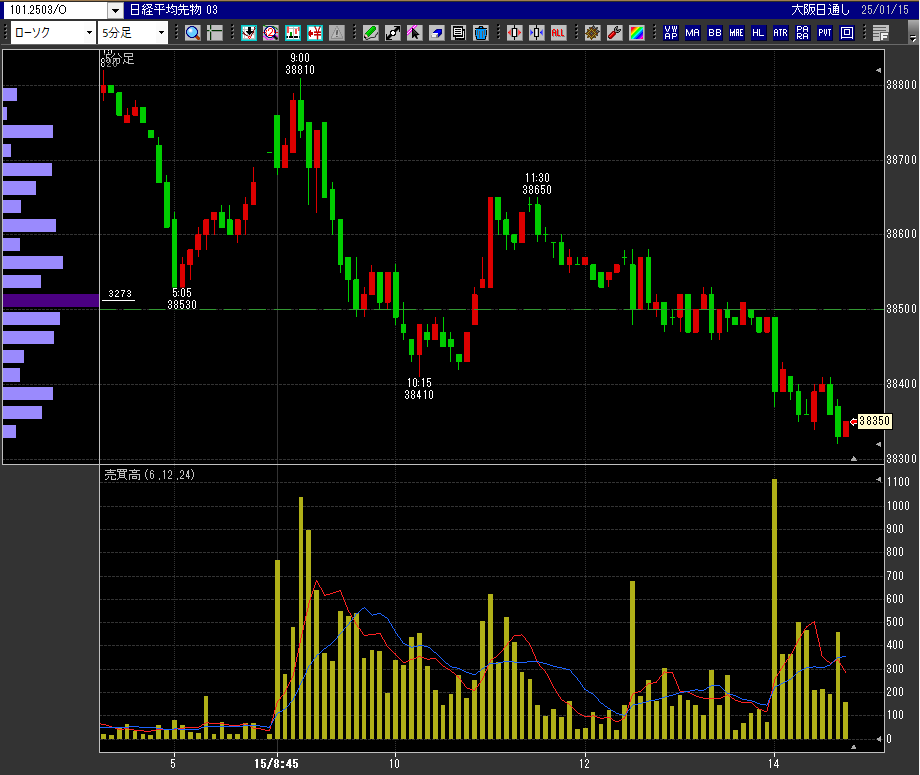Click the 14 time axis label
Screen dimensions: 920x775
coord(774,763)
